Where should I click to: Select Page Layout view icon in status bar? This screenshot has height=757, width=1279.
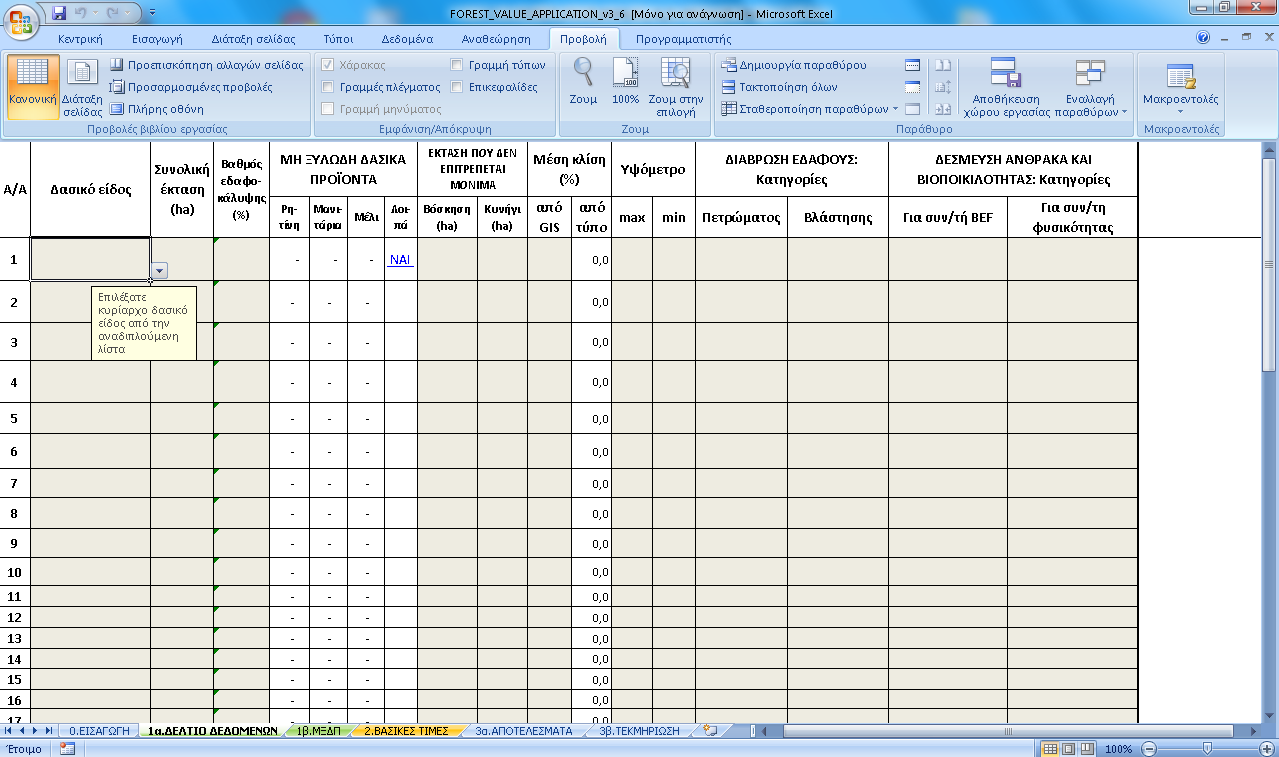[1067, 748]
